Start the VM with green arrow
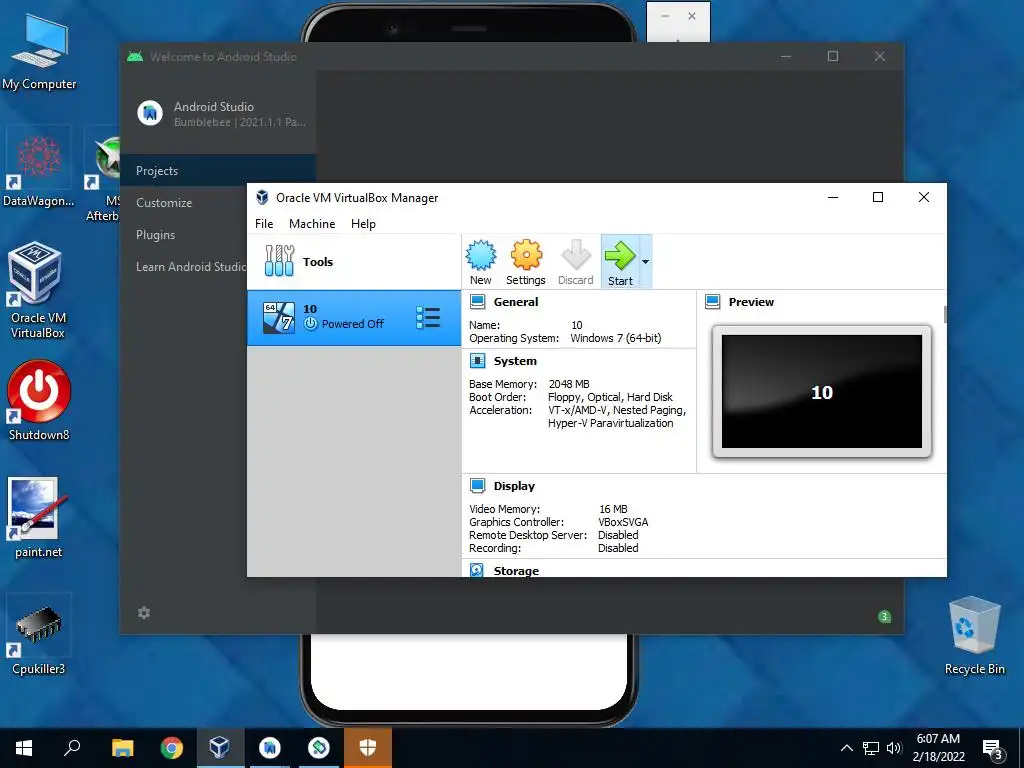 click(620, 262)
